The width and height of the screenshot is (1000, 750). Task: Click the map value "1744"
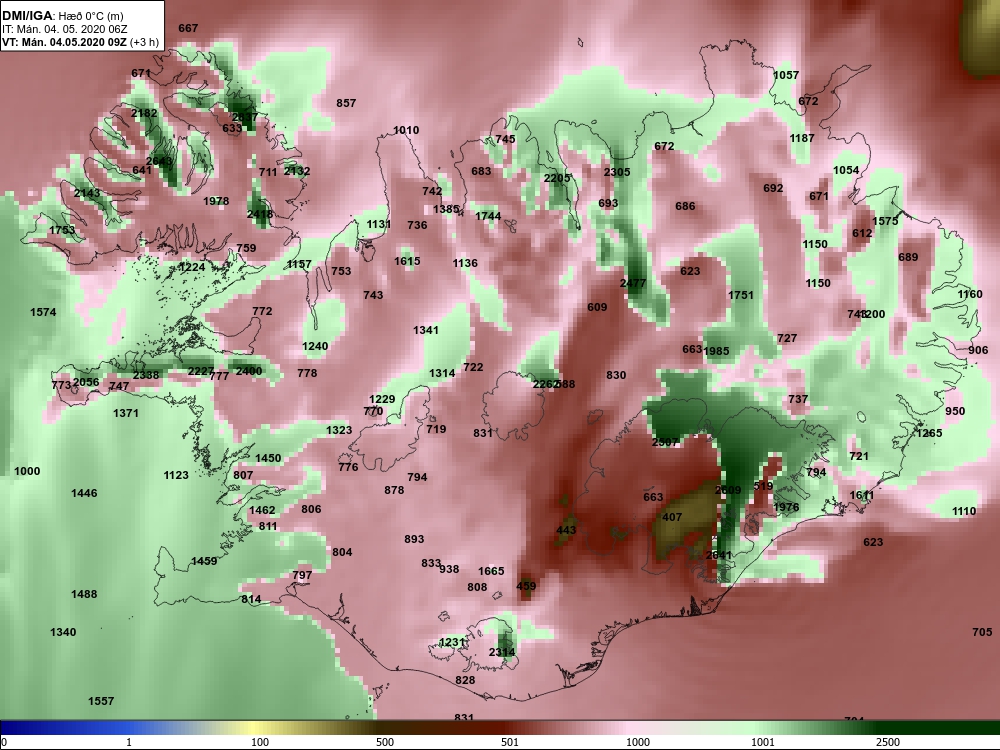click(x=488, y=216)
